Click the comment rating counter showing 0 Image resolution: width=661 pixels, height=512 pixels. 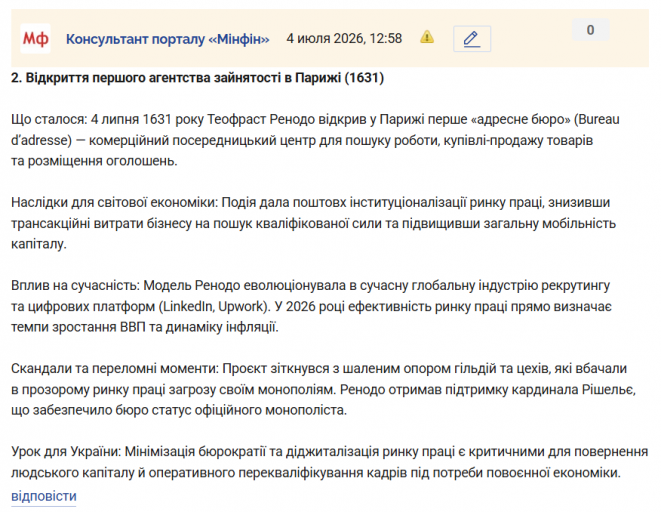590,30
